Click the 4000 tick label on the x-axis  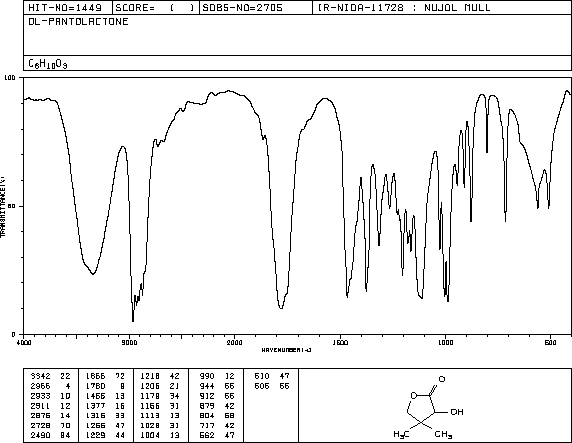pos(24,342)
